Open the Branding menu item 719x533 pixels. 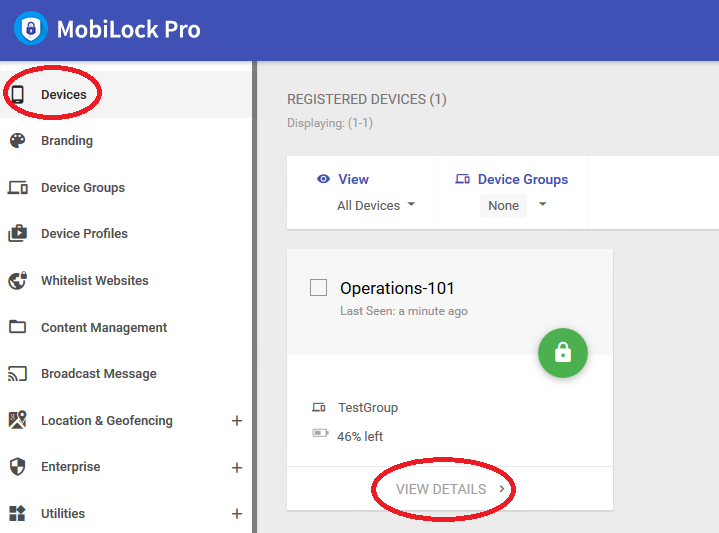[126, 140]
